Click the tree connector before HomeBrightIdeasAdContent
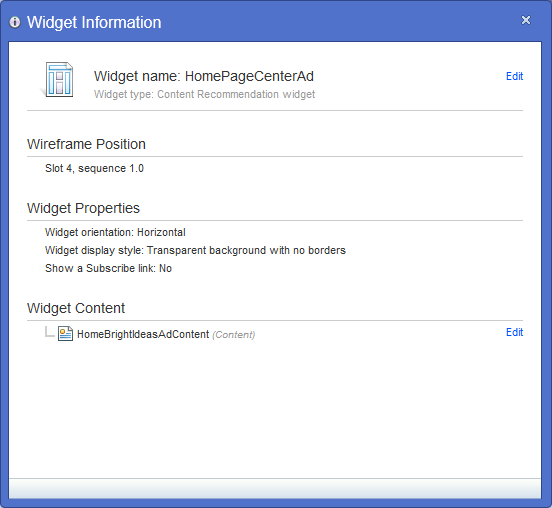552x508 pixels. tap(49, 332)
